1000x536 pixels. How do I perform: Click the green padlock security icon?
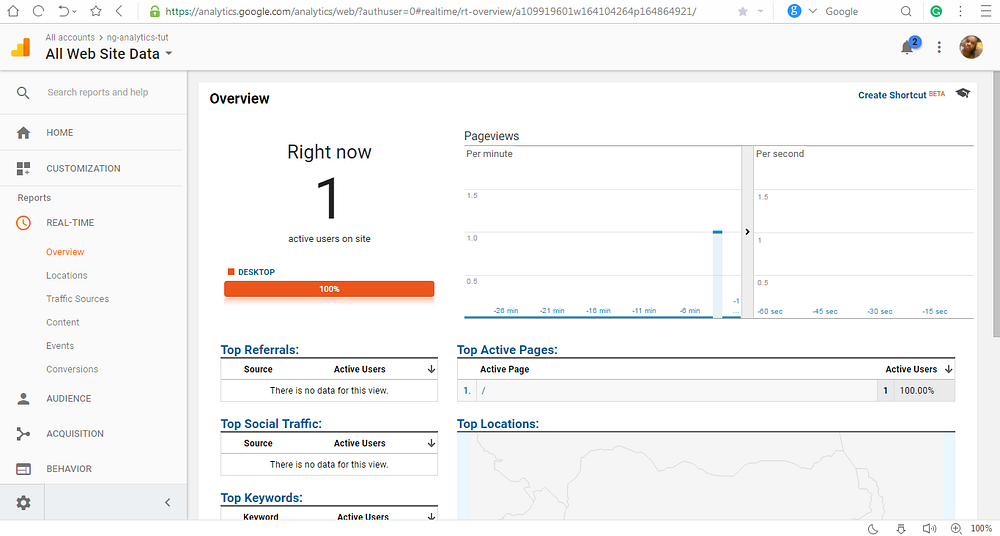pos(154,11)
